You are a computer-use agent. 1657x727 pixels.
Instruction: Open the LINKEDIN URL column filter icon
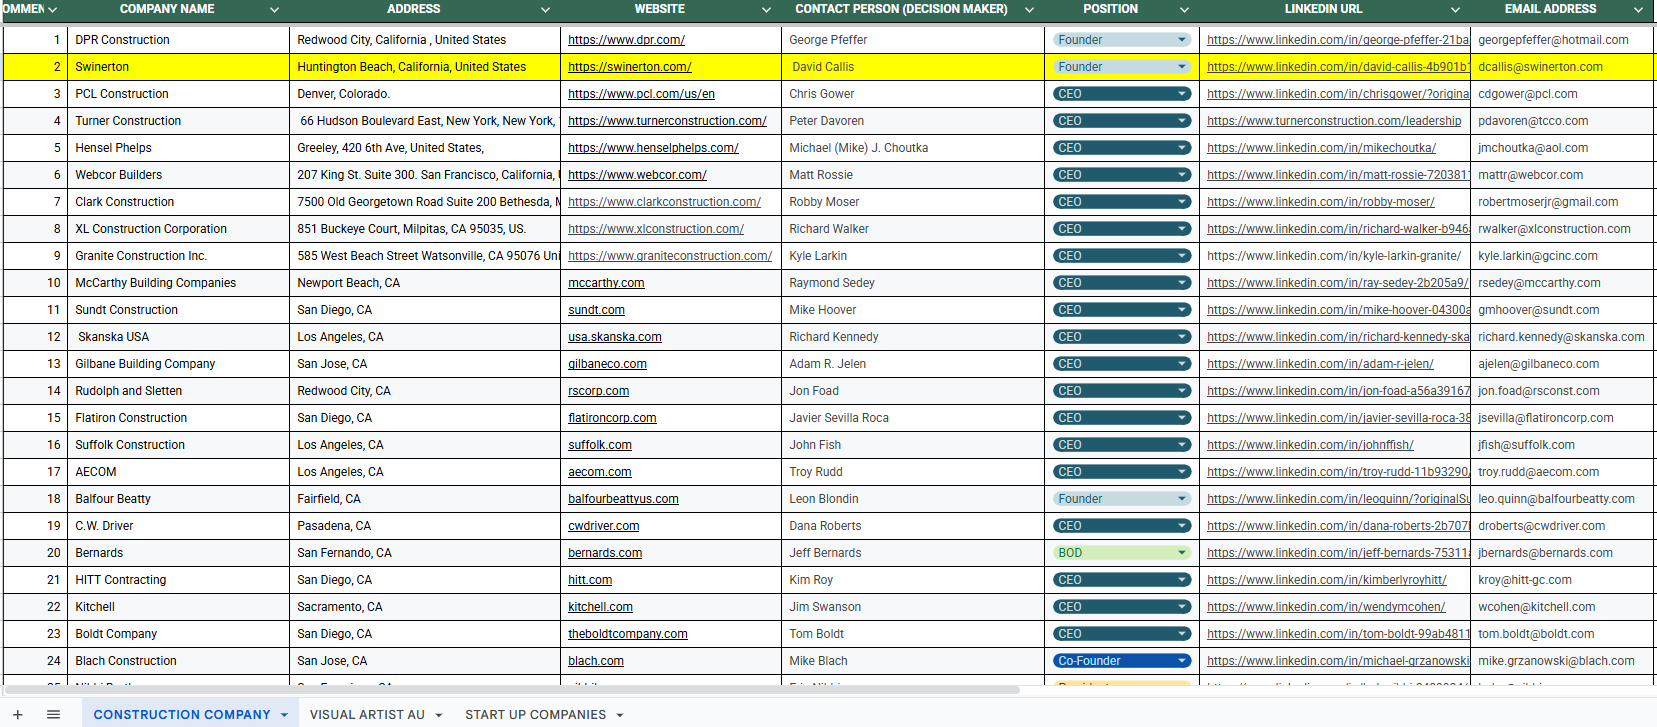[x=1455, y=10]
